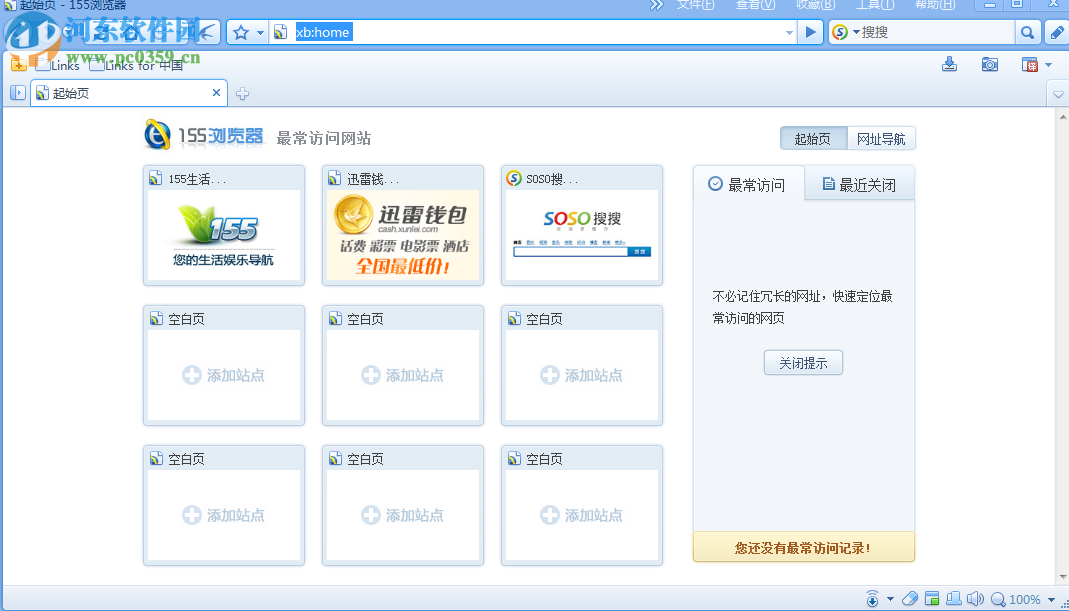Screen dimensions: 1069x611
Task: Expand the arrow next to the translate icon
Action: (1049, 65)
